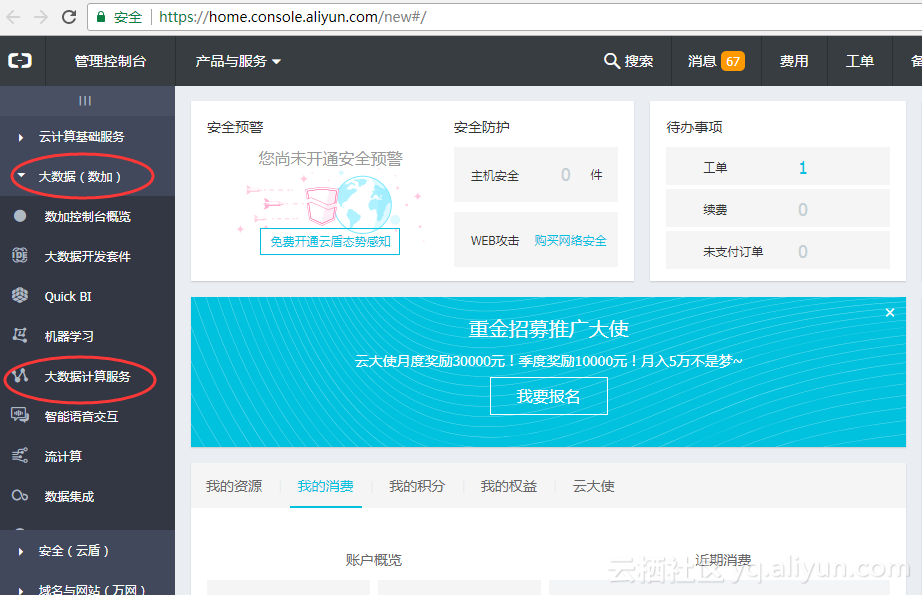
Task: Click the Aliyun logo icon
Action: click(20, 61)
